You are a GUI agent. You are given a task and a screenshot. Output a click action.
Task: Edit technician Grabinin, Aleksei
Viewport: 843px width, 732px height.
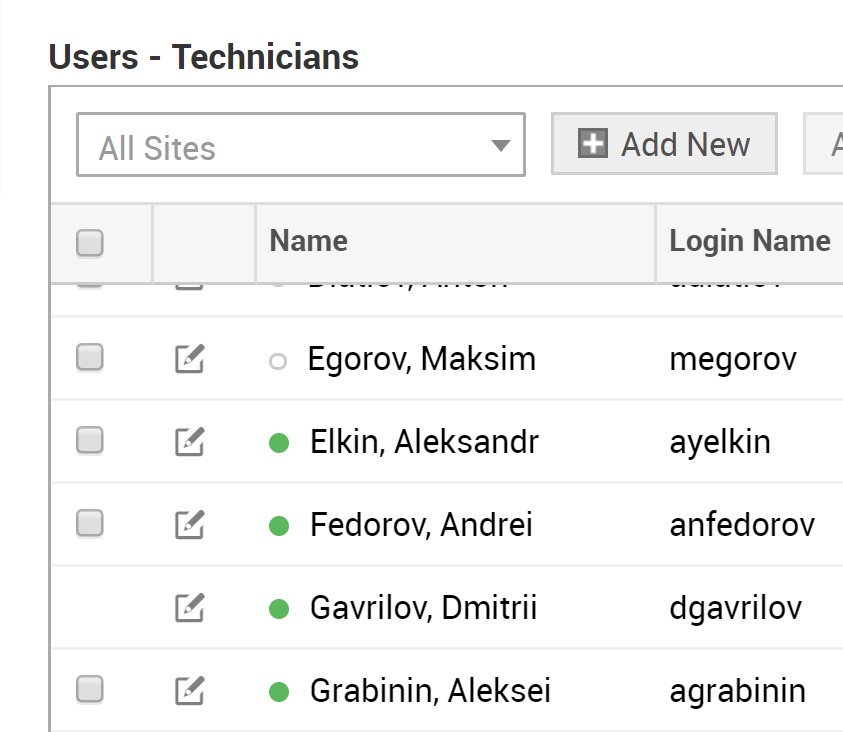(x=190, y=690)
